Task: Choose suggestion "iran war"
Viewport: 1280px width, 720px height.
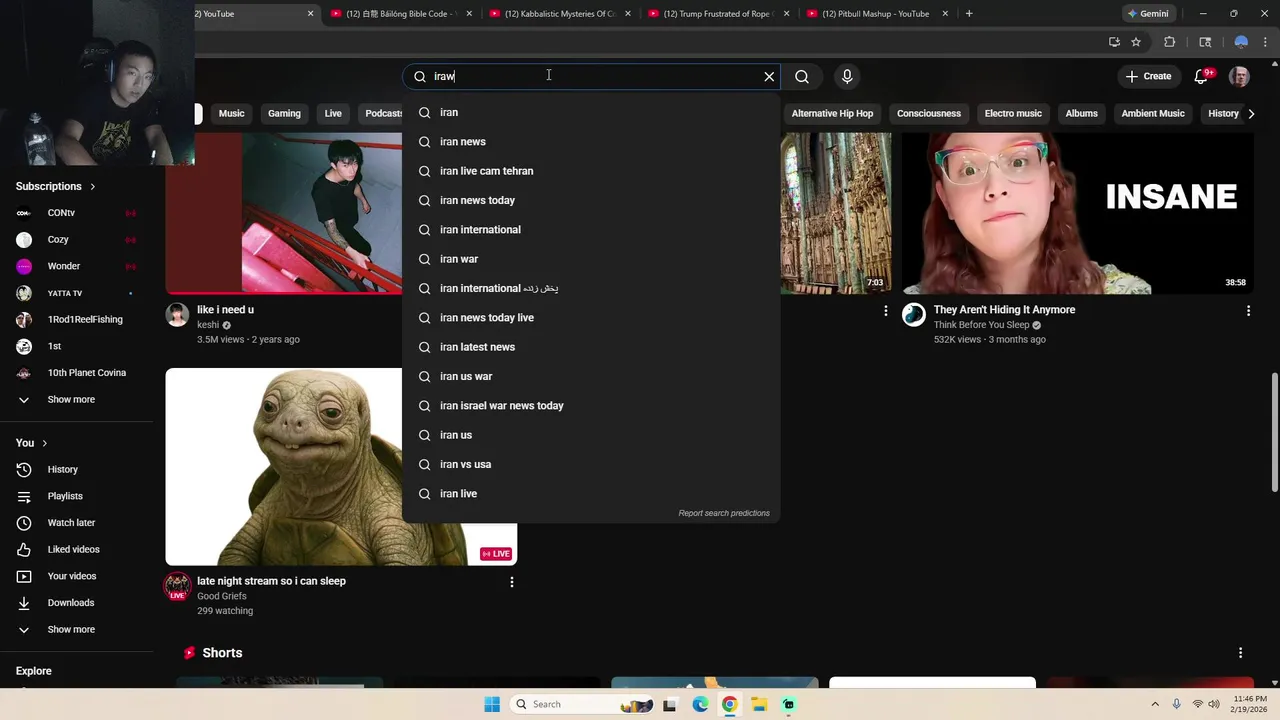Action: click(x=591, y=259)
